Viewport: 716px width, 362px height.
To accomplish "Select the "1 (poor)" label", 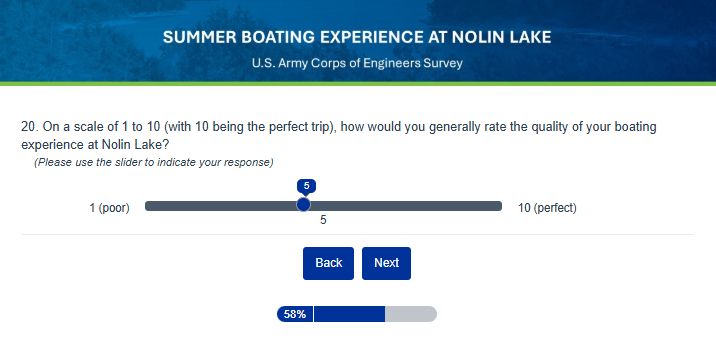I will tap(110, 208).
